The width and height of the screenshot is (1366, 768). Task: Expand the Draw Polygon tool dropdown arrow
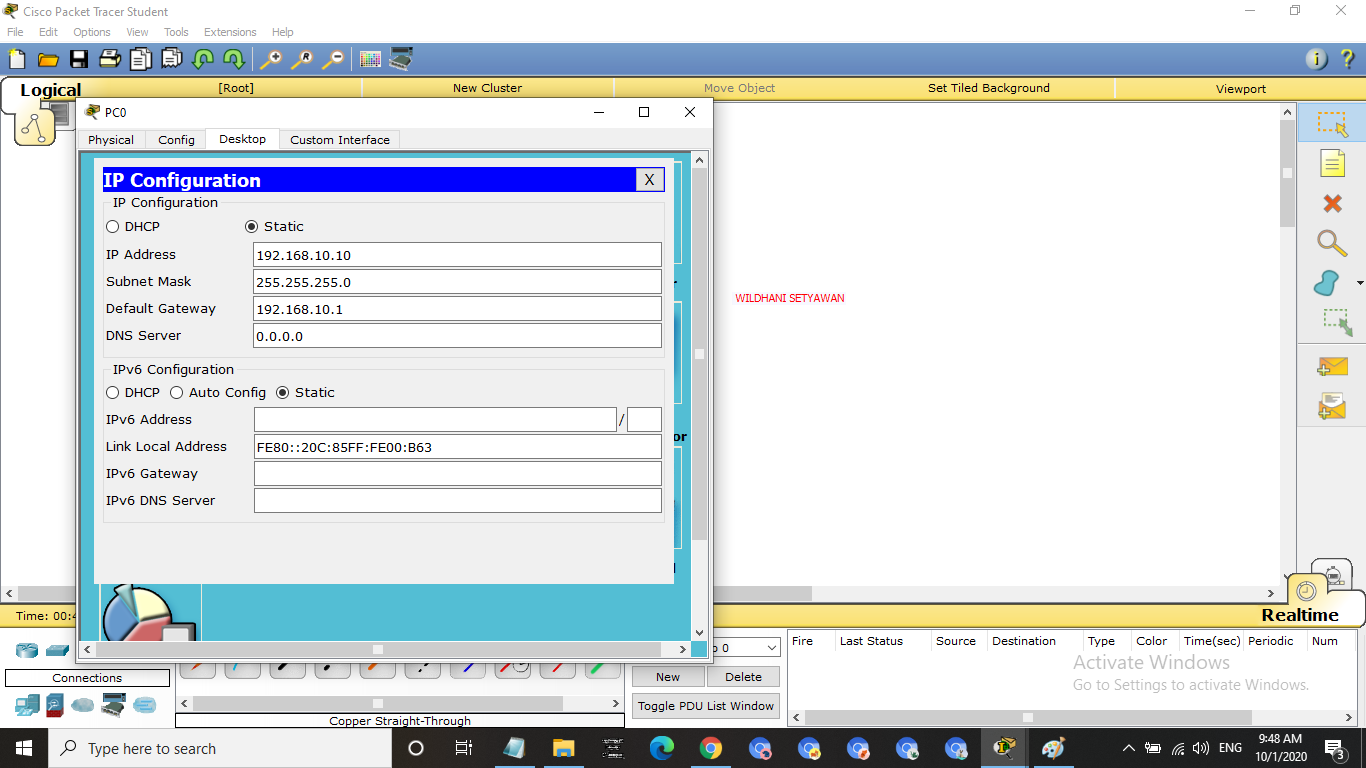(1359, 283)
